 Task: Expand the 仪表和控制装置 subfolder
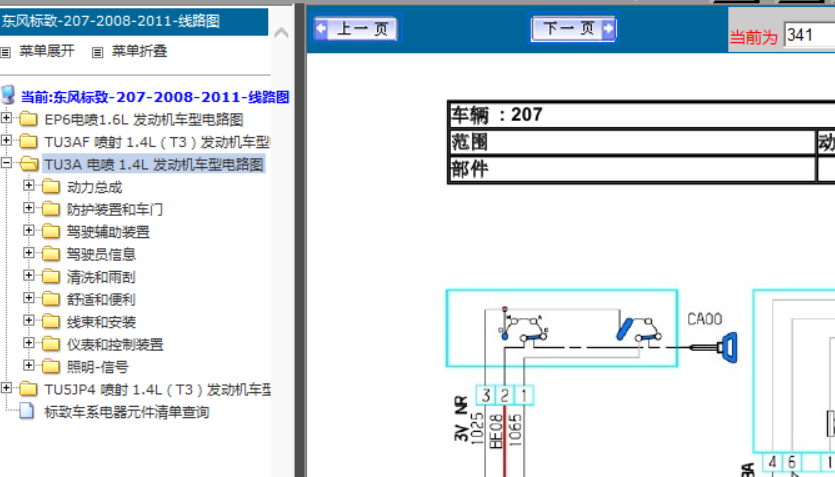pyautogui.click(x=29, y=343)
